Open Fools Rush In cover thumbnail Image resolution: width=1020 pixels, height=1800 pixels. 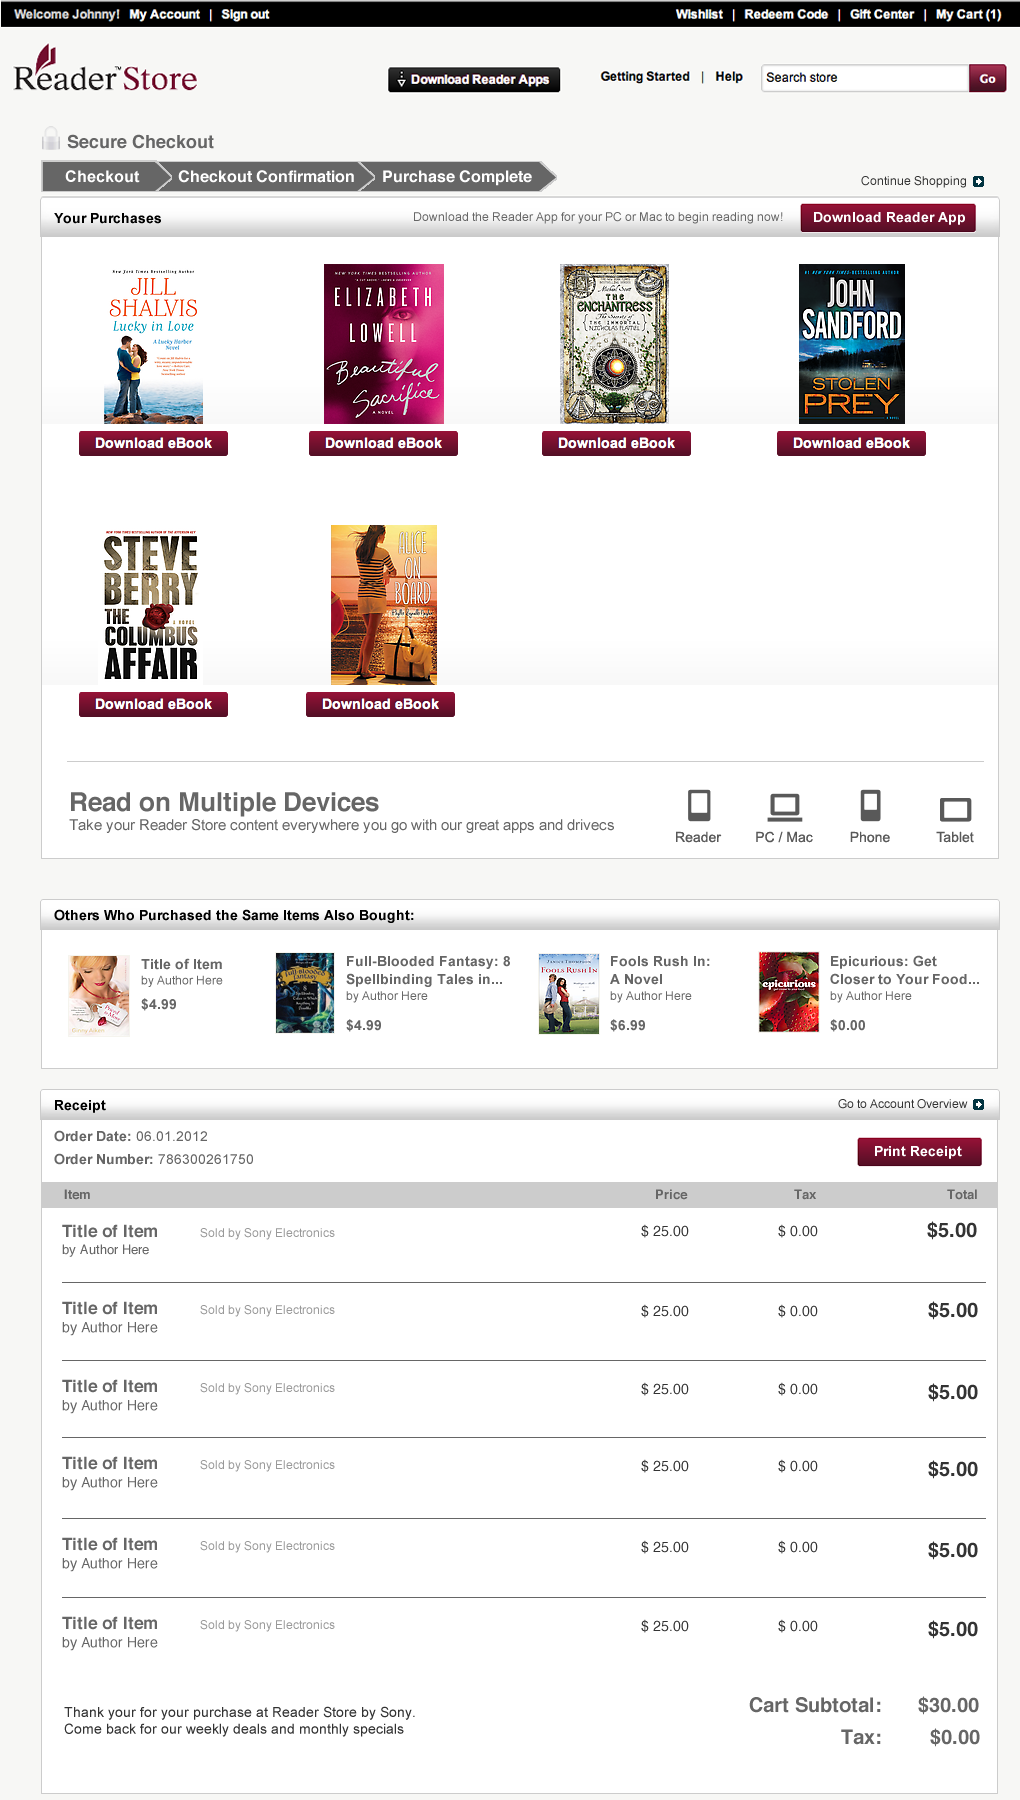569,993
